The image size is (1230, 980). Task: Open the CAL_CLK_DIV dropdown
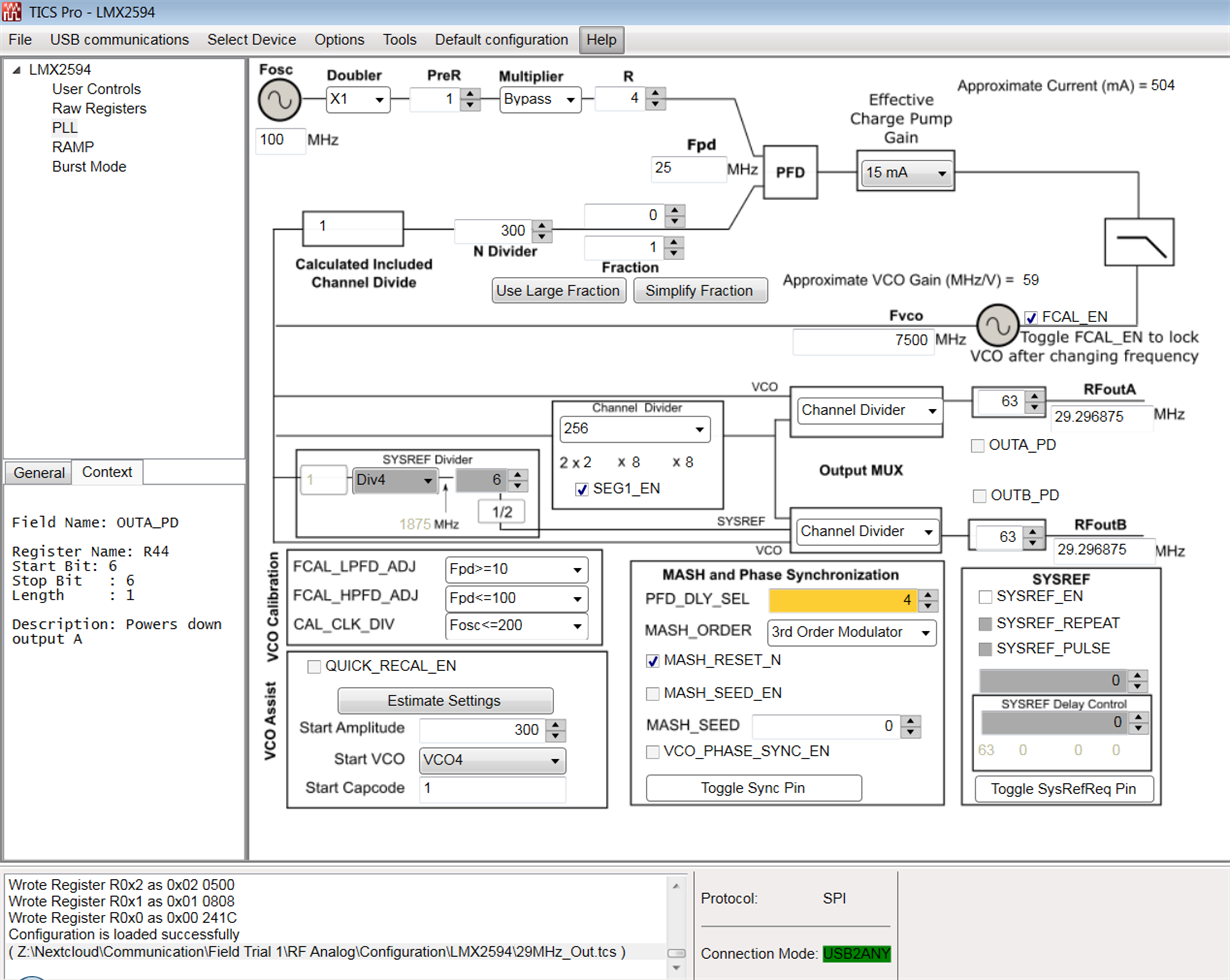[516, 626]
